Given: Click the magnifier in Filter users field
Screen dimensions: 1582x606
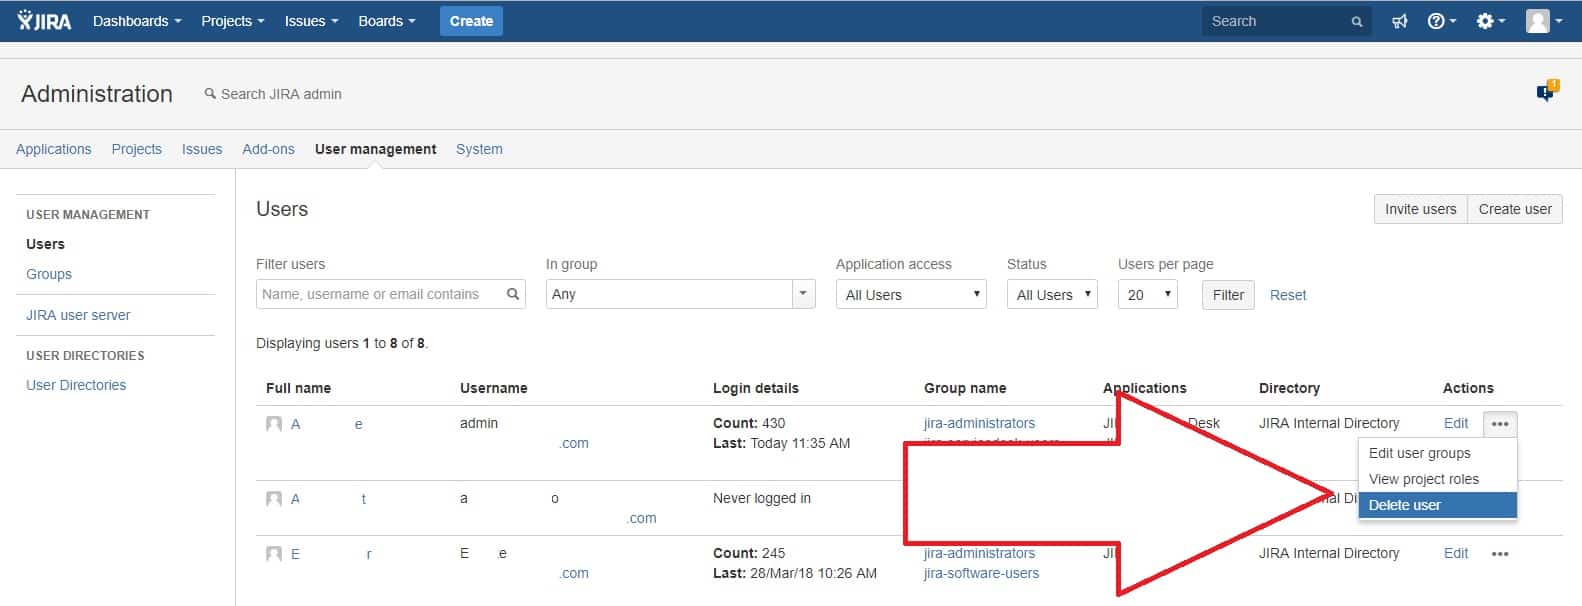Looking at the screenshot, I should coord(513,294).
